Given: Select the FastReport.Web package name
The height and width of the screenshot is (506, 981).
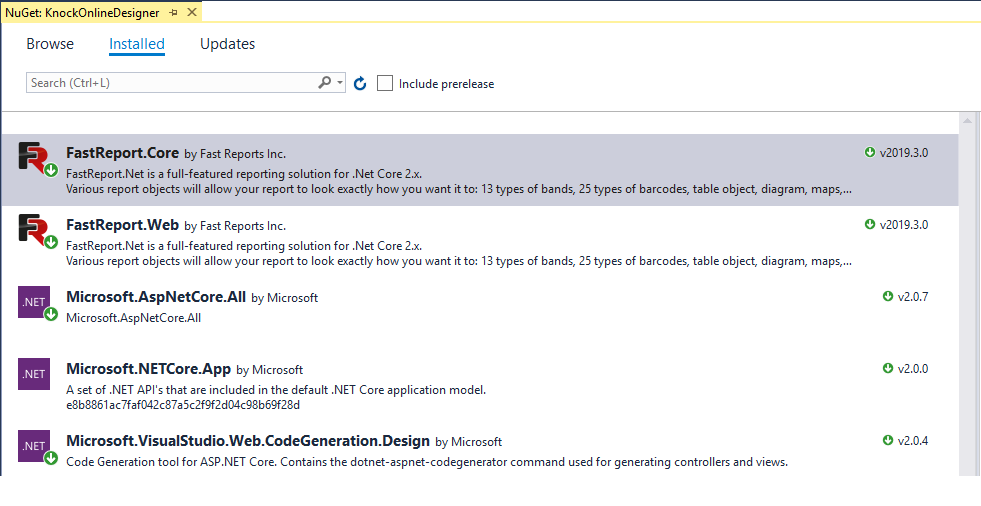Looking at the screenshot, I should tap(123, 225).
